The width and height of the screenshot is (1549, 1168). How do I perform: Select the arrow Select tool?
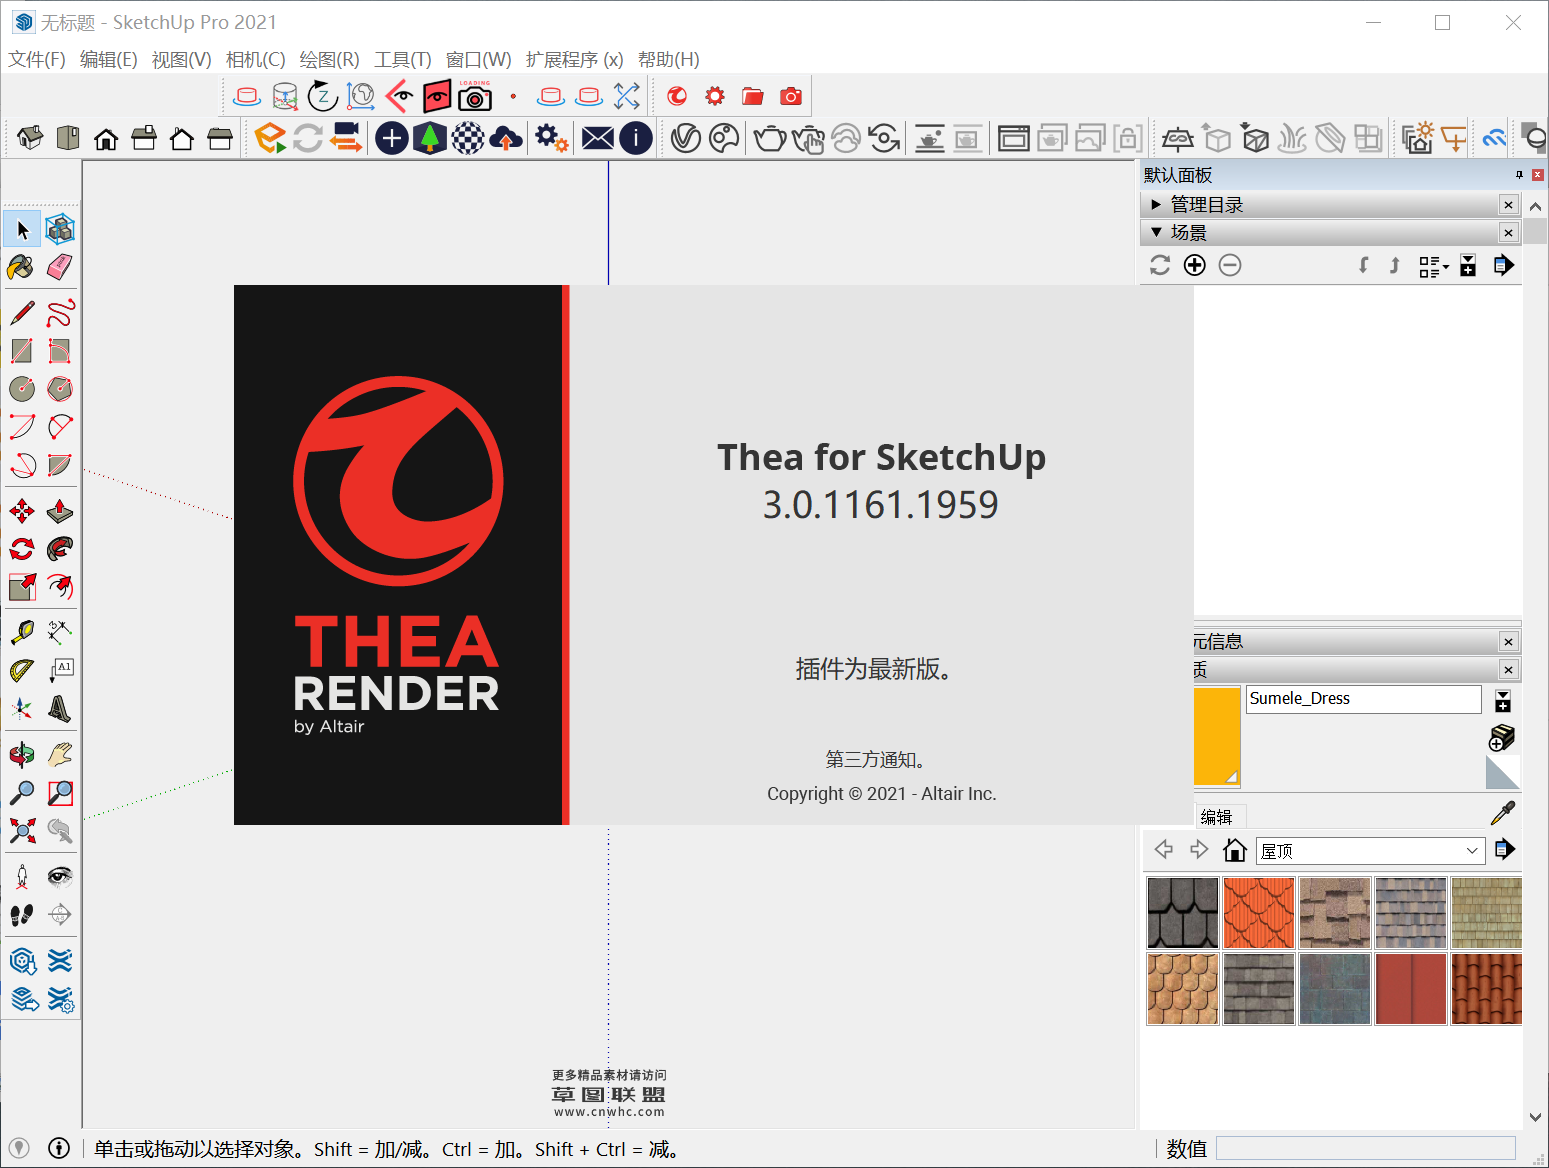point(22,229)
